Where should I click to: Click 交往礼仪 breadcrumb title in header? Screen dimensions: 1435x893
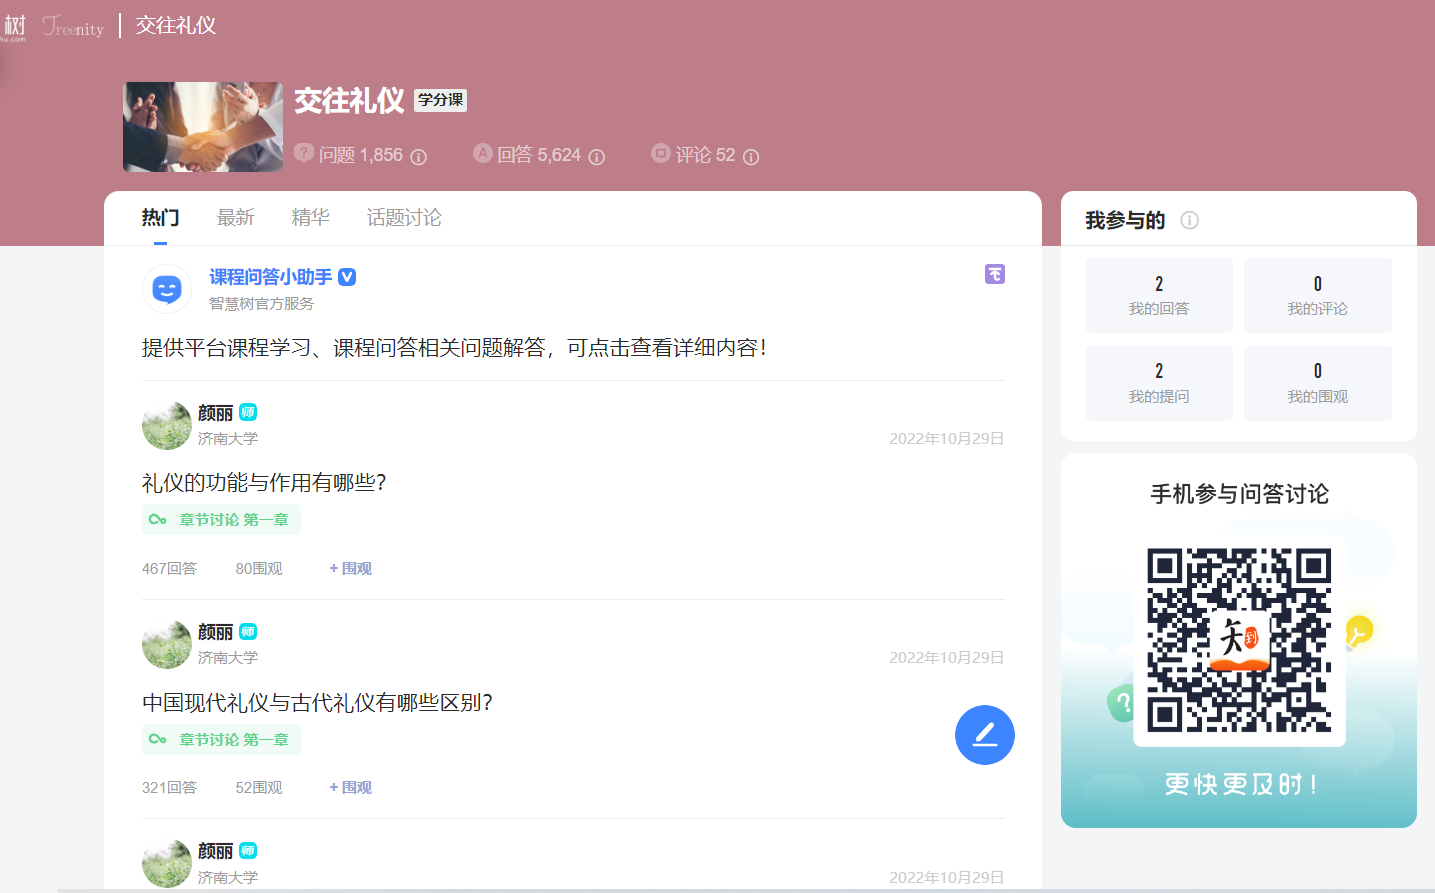coord(176,25)
